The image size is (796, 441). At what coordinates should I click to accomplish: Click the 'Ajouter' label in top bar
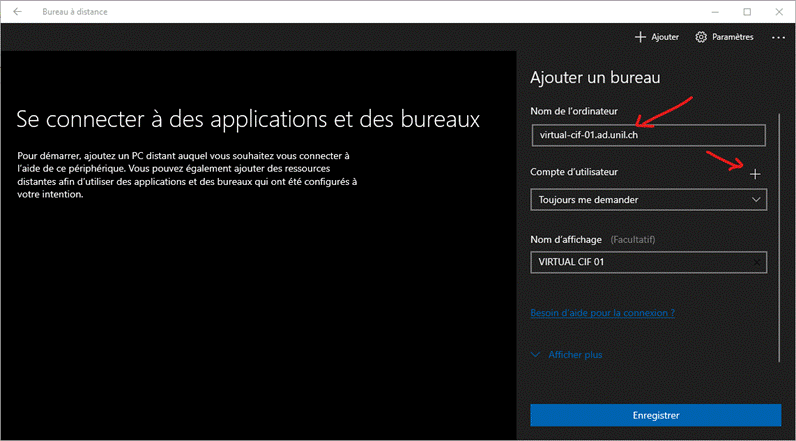point(665,37)
